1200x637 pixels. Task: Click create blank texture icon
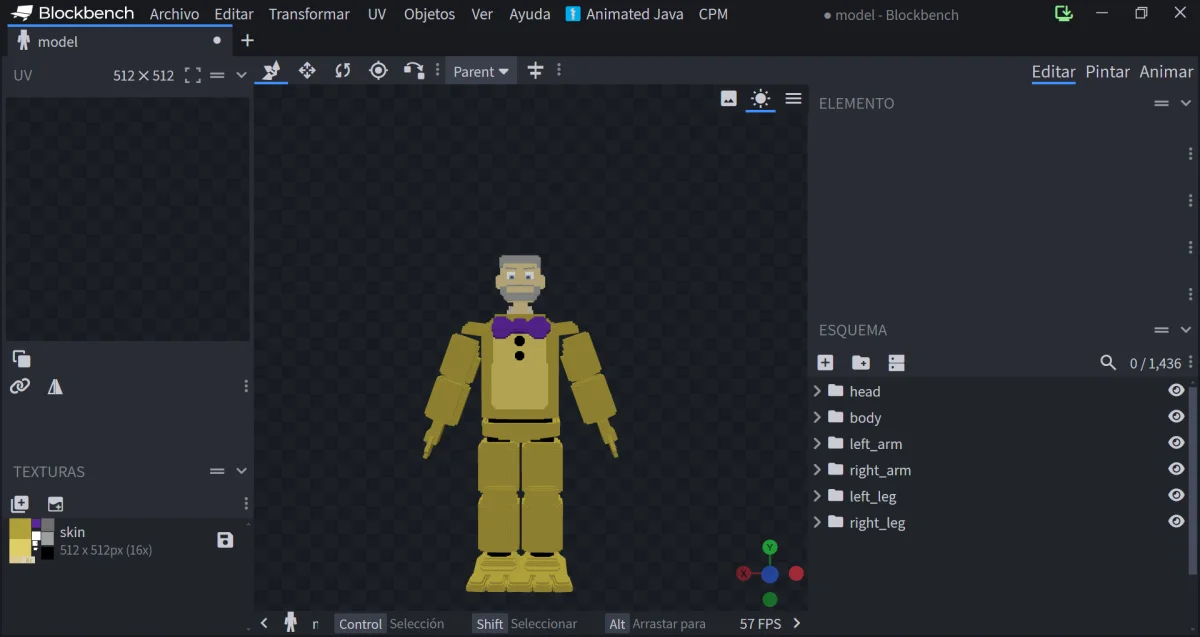click(55, 504)
